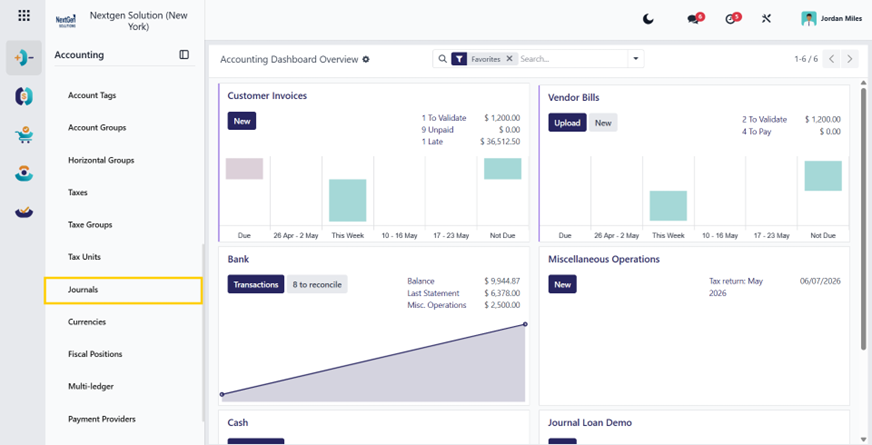Open the activities clock icon

731,19
